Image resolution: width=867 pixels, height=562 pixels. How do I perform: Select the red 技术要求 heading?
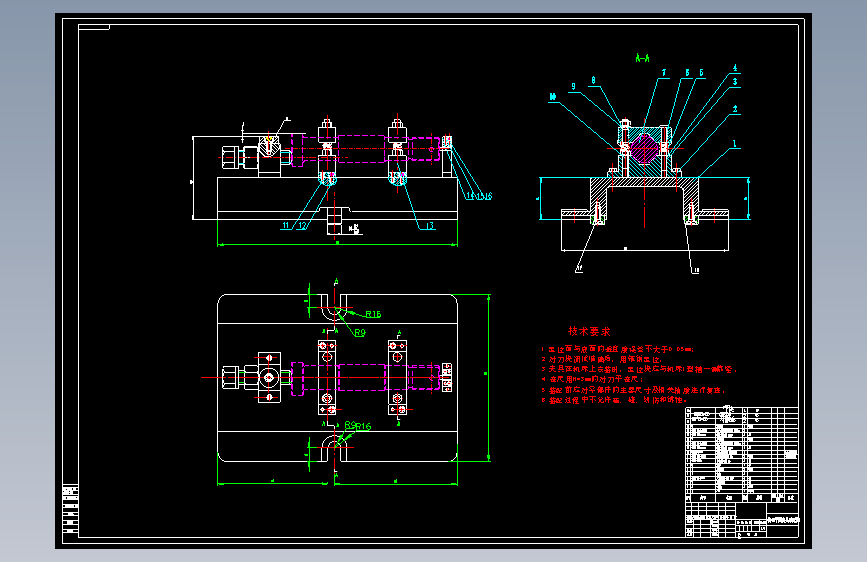pyautogui.click(x=589, y=331)
